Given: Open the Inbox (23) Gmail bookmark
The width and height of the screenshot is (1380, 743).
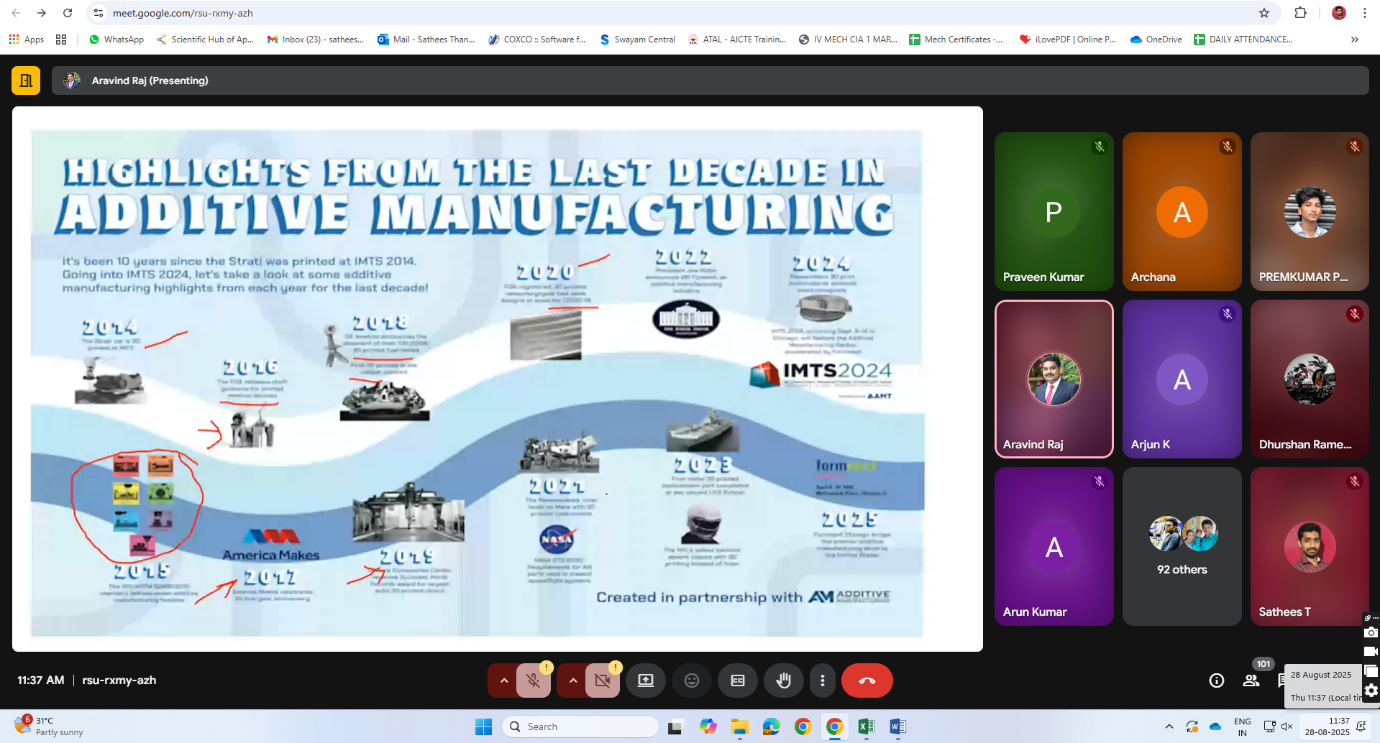Looking at the screenshot, I should (x=316, y=39).
